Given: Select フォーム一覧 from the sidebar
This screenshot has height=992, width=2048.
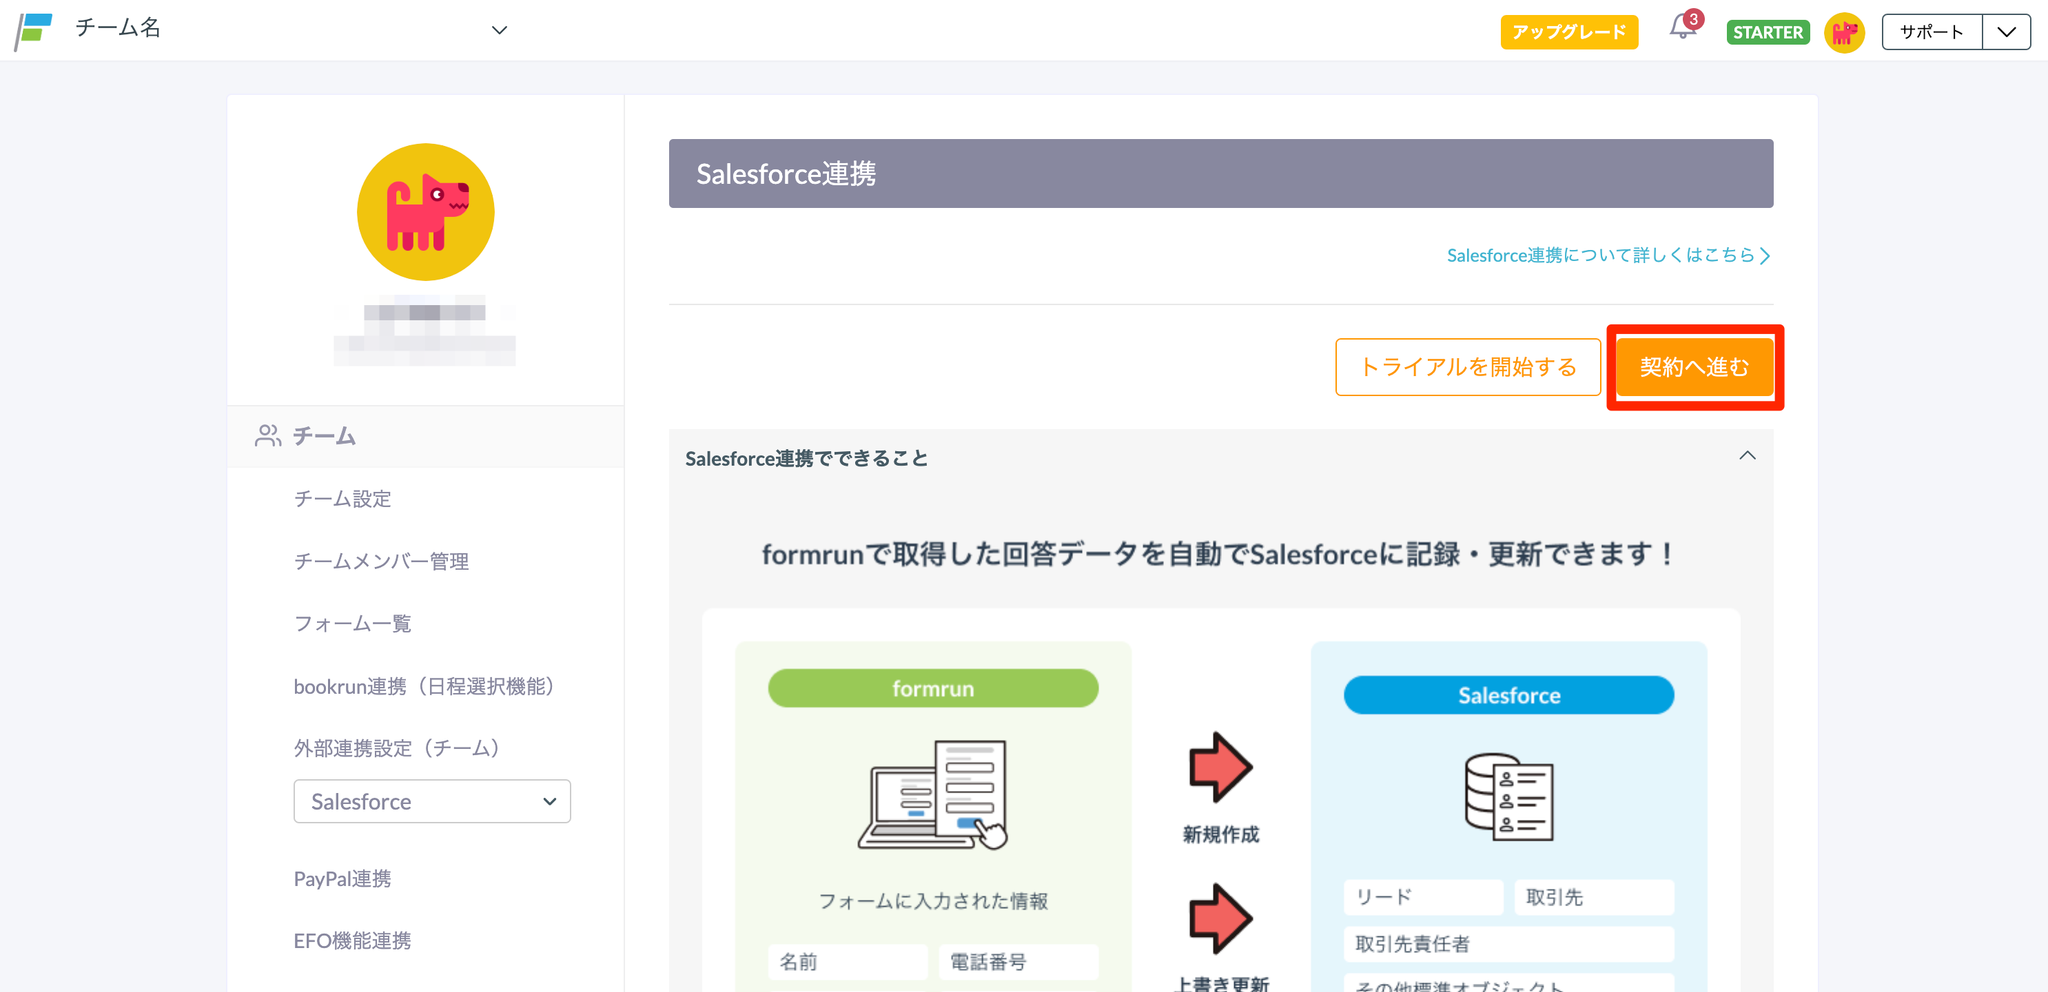Looking at the screenshot, I should 352,624.
